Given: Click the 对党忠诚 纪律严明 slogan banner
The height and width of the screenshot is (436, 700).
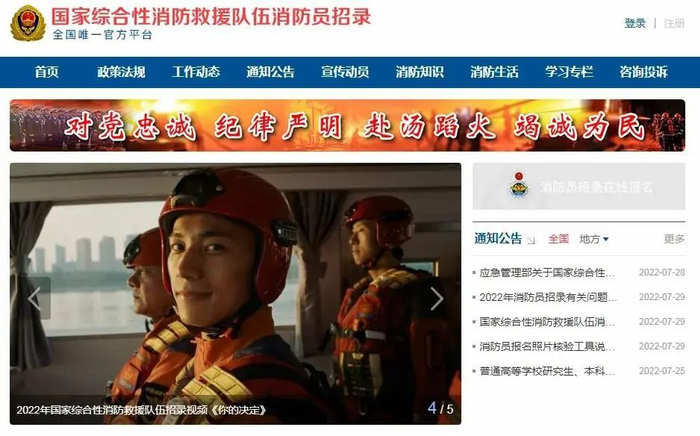Looking at the screenshot, I should (347, 125).
